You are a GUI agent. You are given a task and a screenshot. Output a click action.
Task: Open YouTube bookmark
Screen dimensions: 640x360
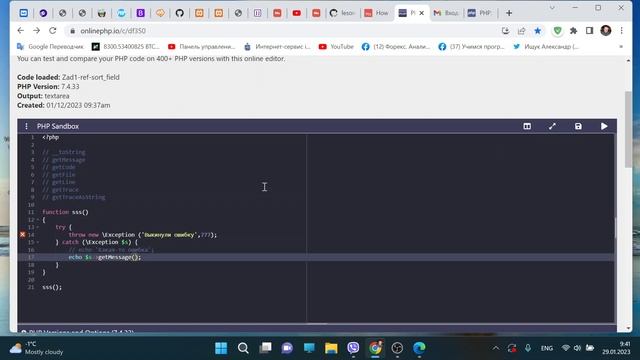[336, 47]
